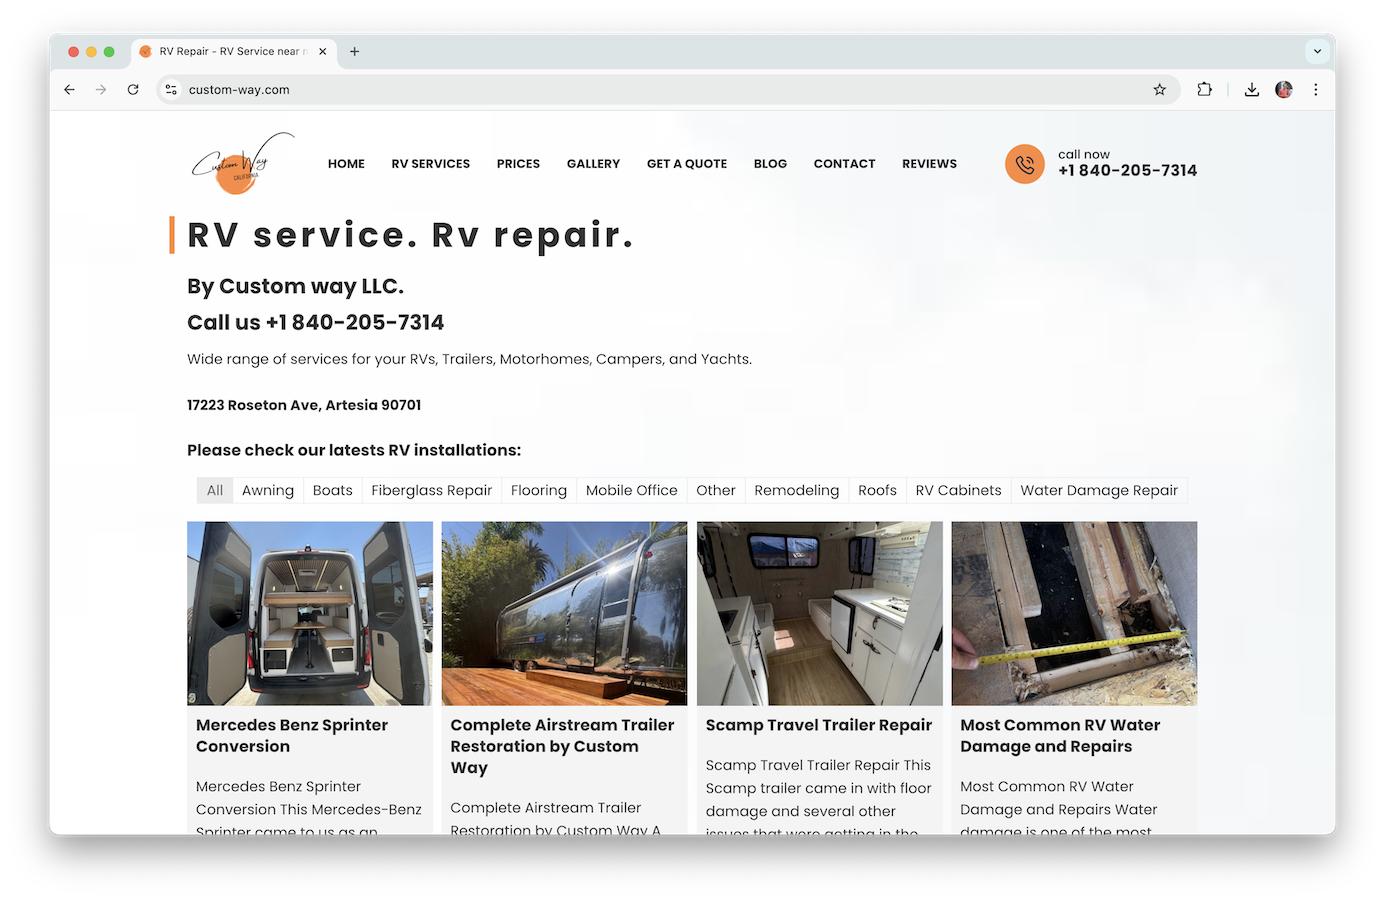Image resolution: width=1385 pixels, height=900 pixels.
Task: Close the RV Repair browser tab
Action: click(x=322, y=52)
